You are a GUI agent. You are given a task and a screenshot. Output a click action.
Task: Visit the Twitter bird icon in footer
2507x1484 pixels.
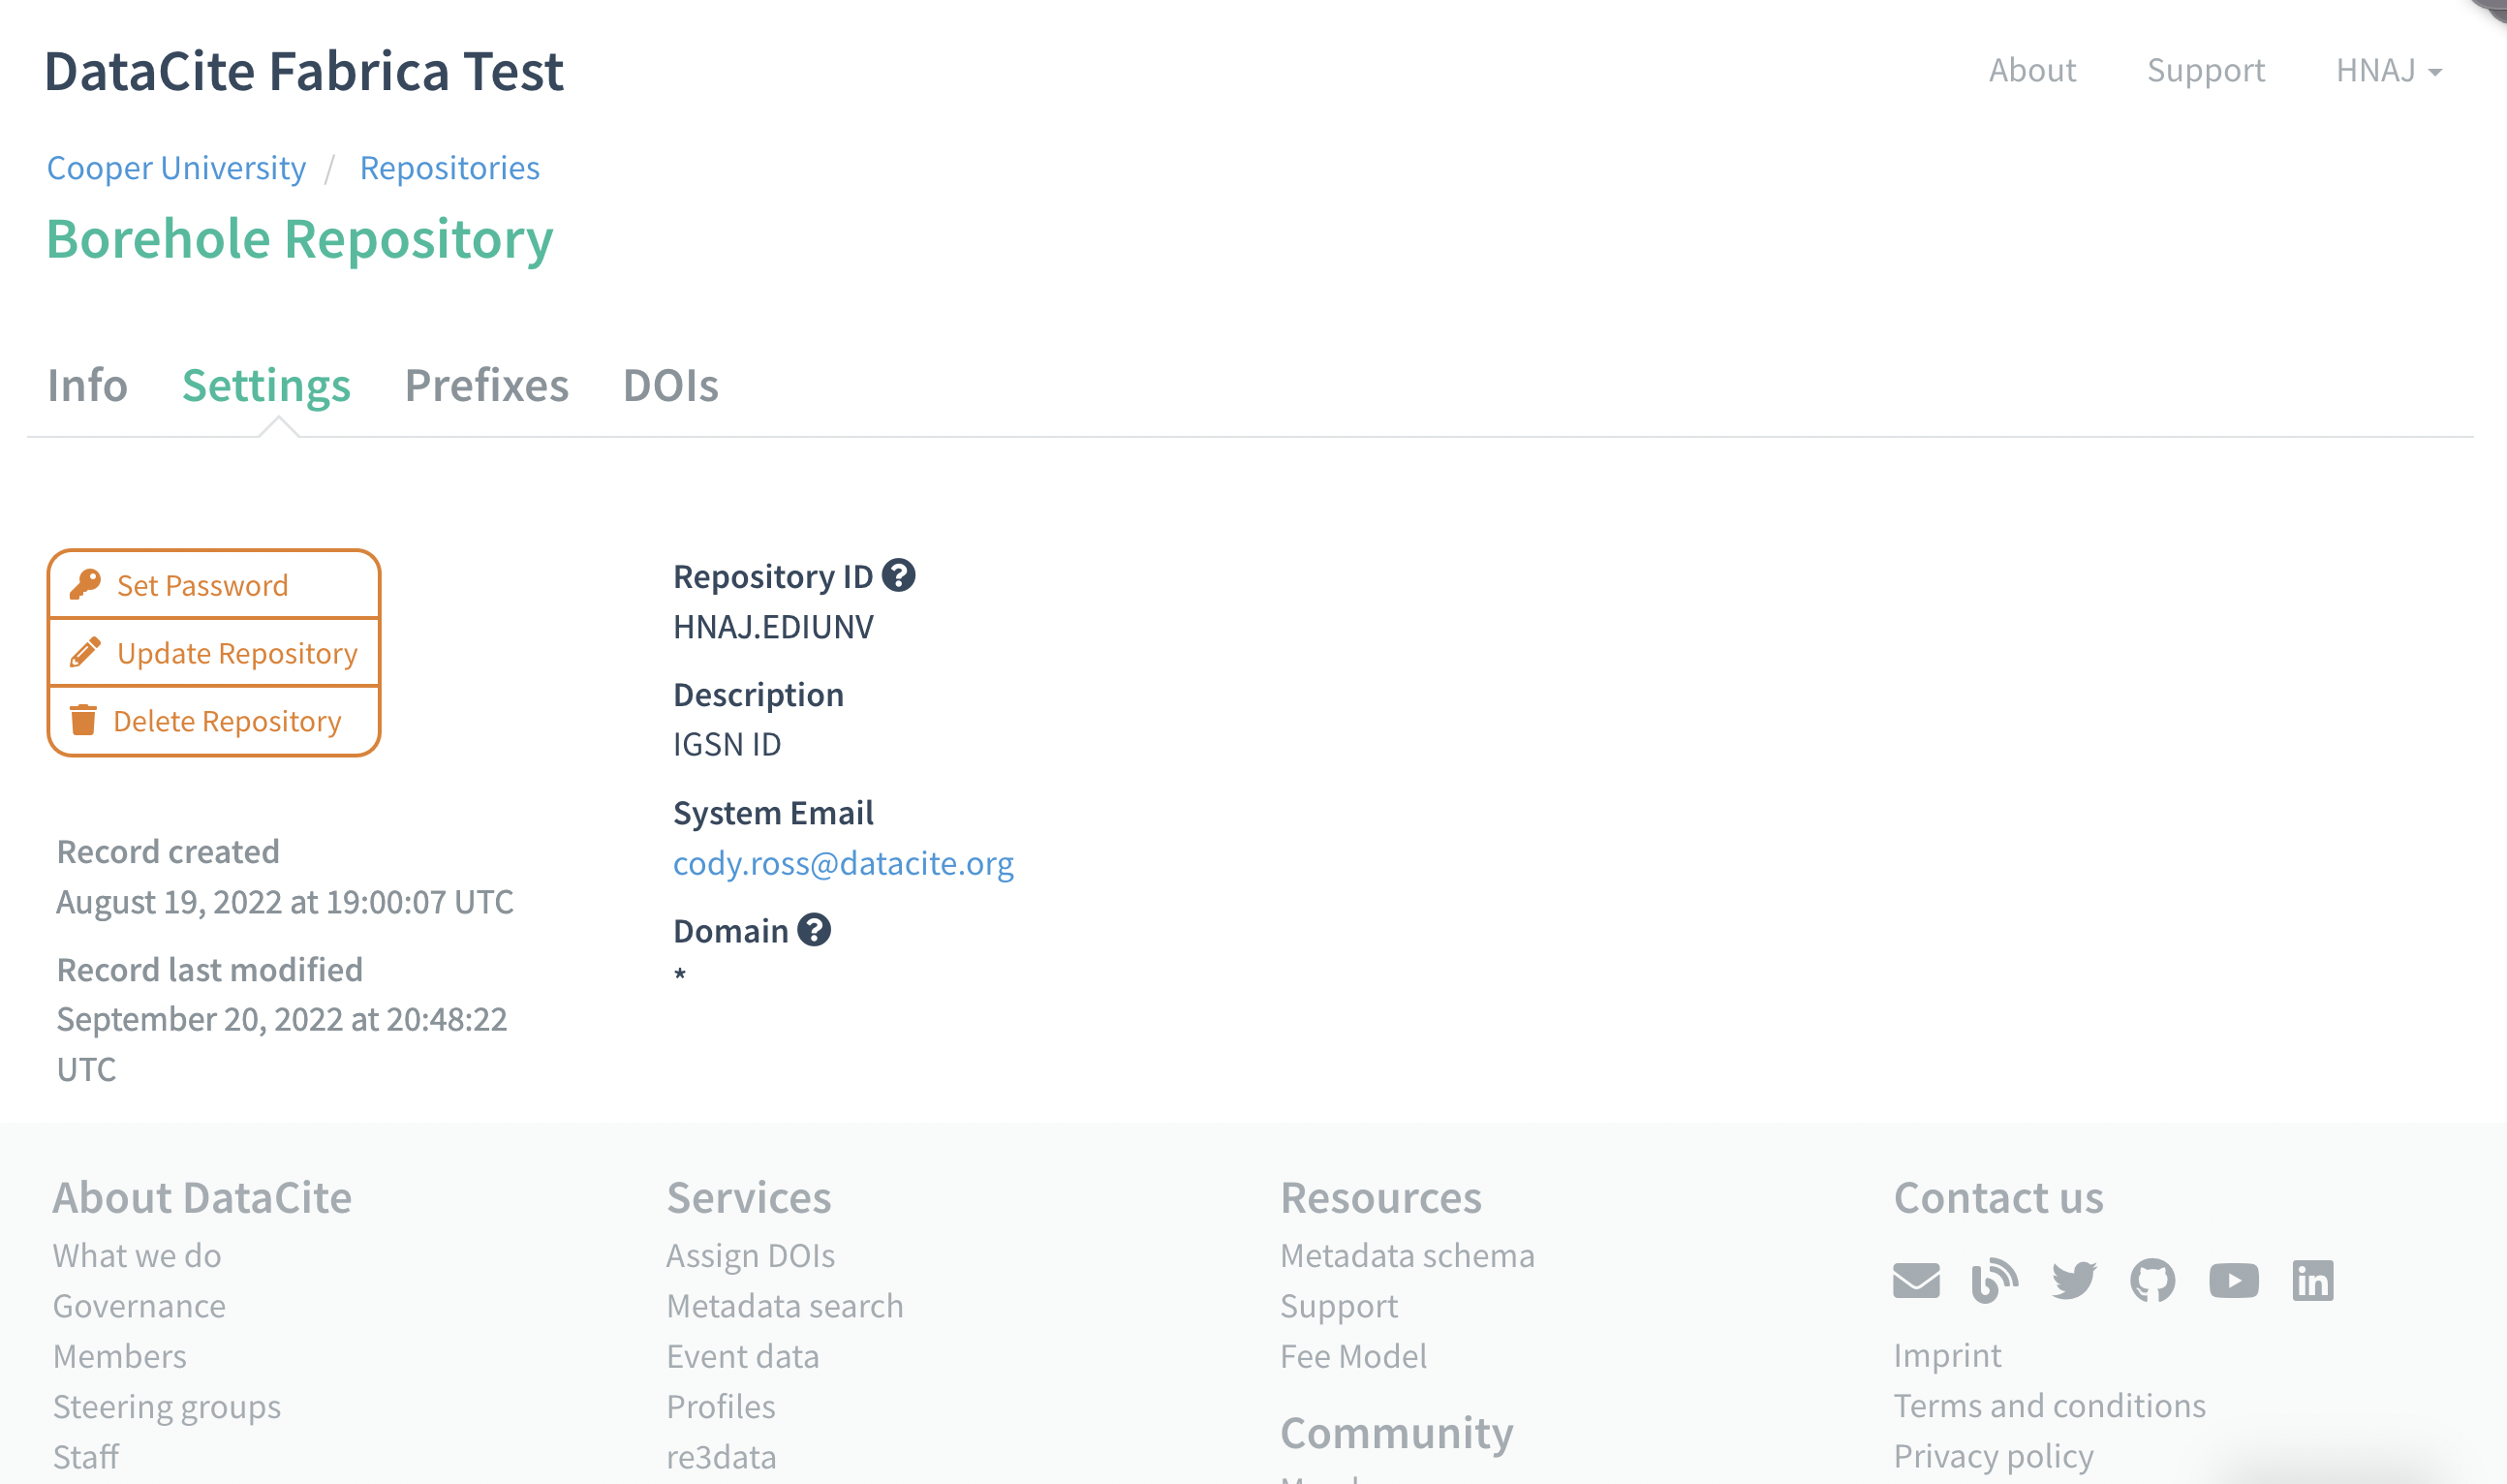tap(2073, 1280)
